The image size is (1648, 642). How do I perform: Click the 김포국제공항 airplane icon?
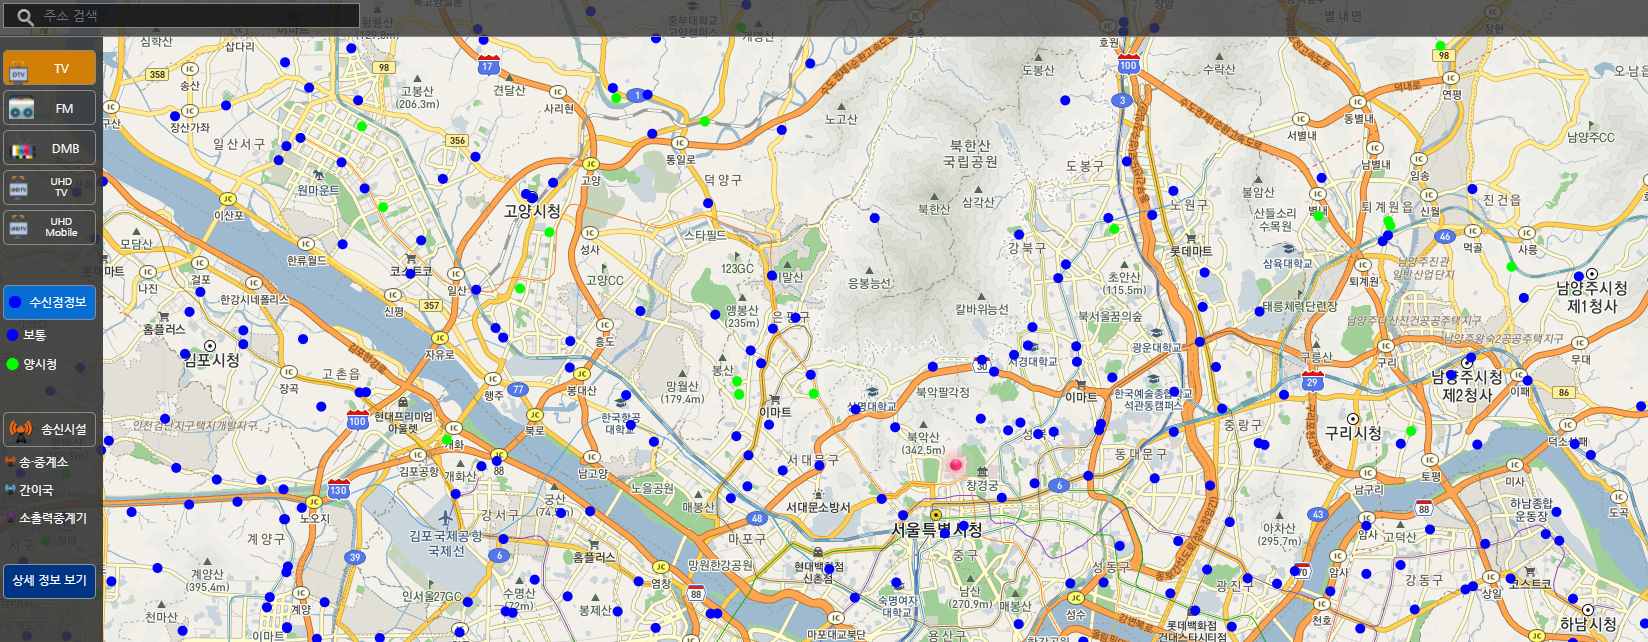tap(446, 519)
